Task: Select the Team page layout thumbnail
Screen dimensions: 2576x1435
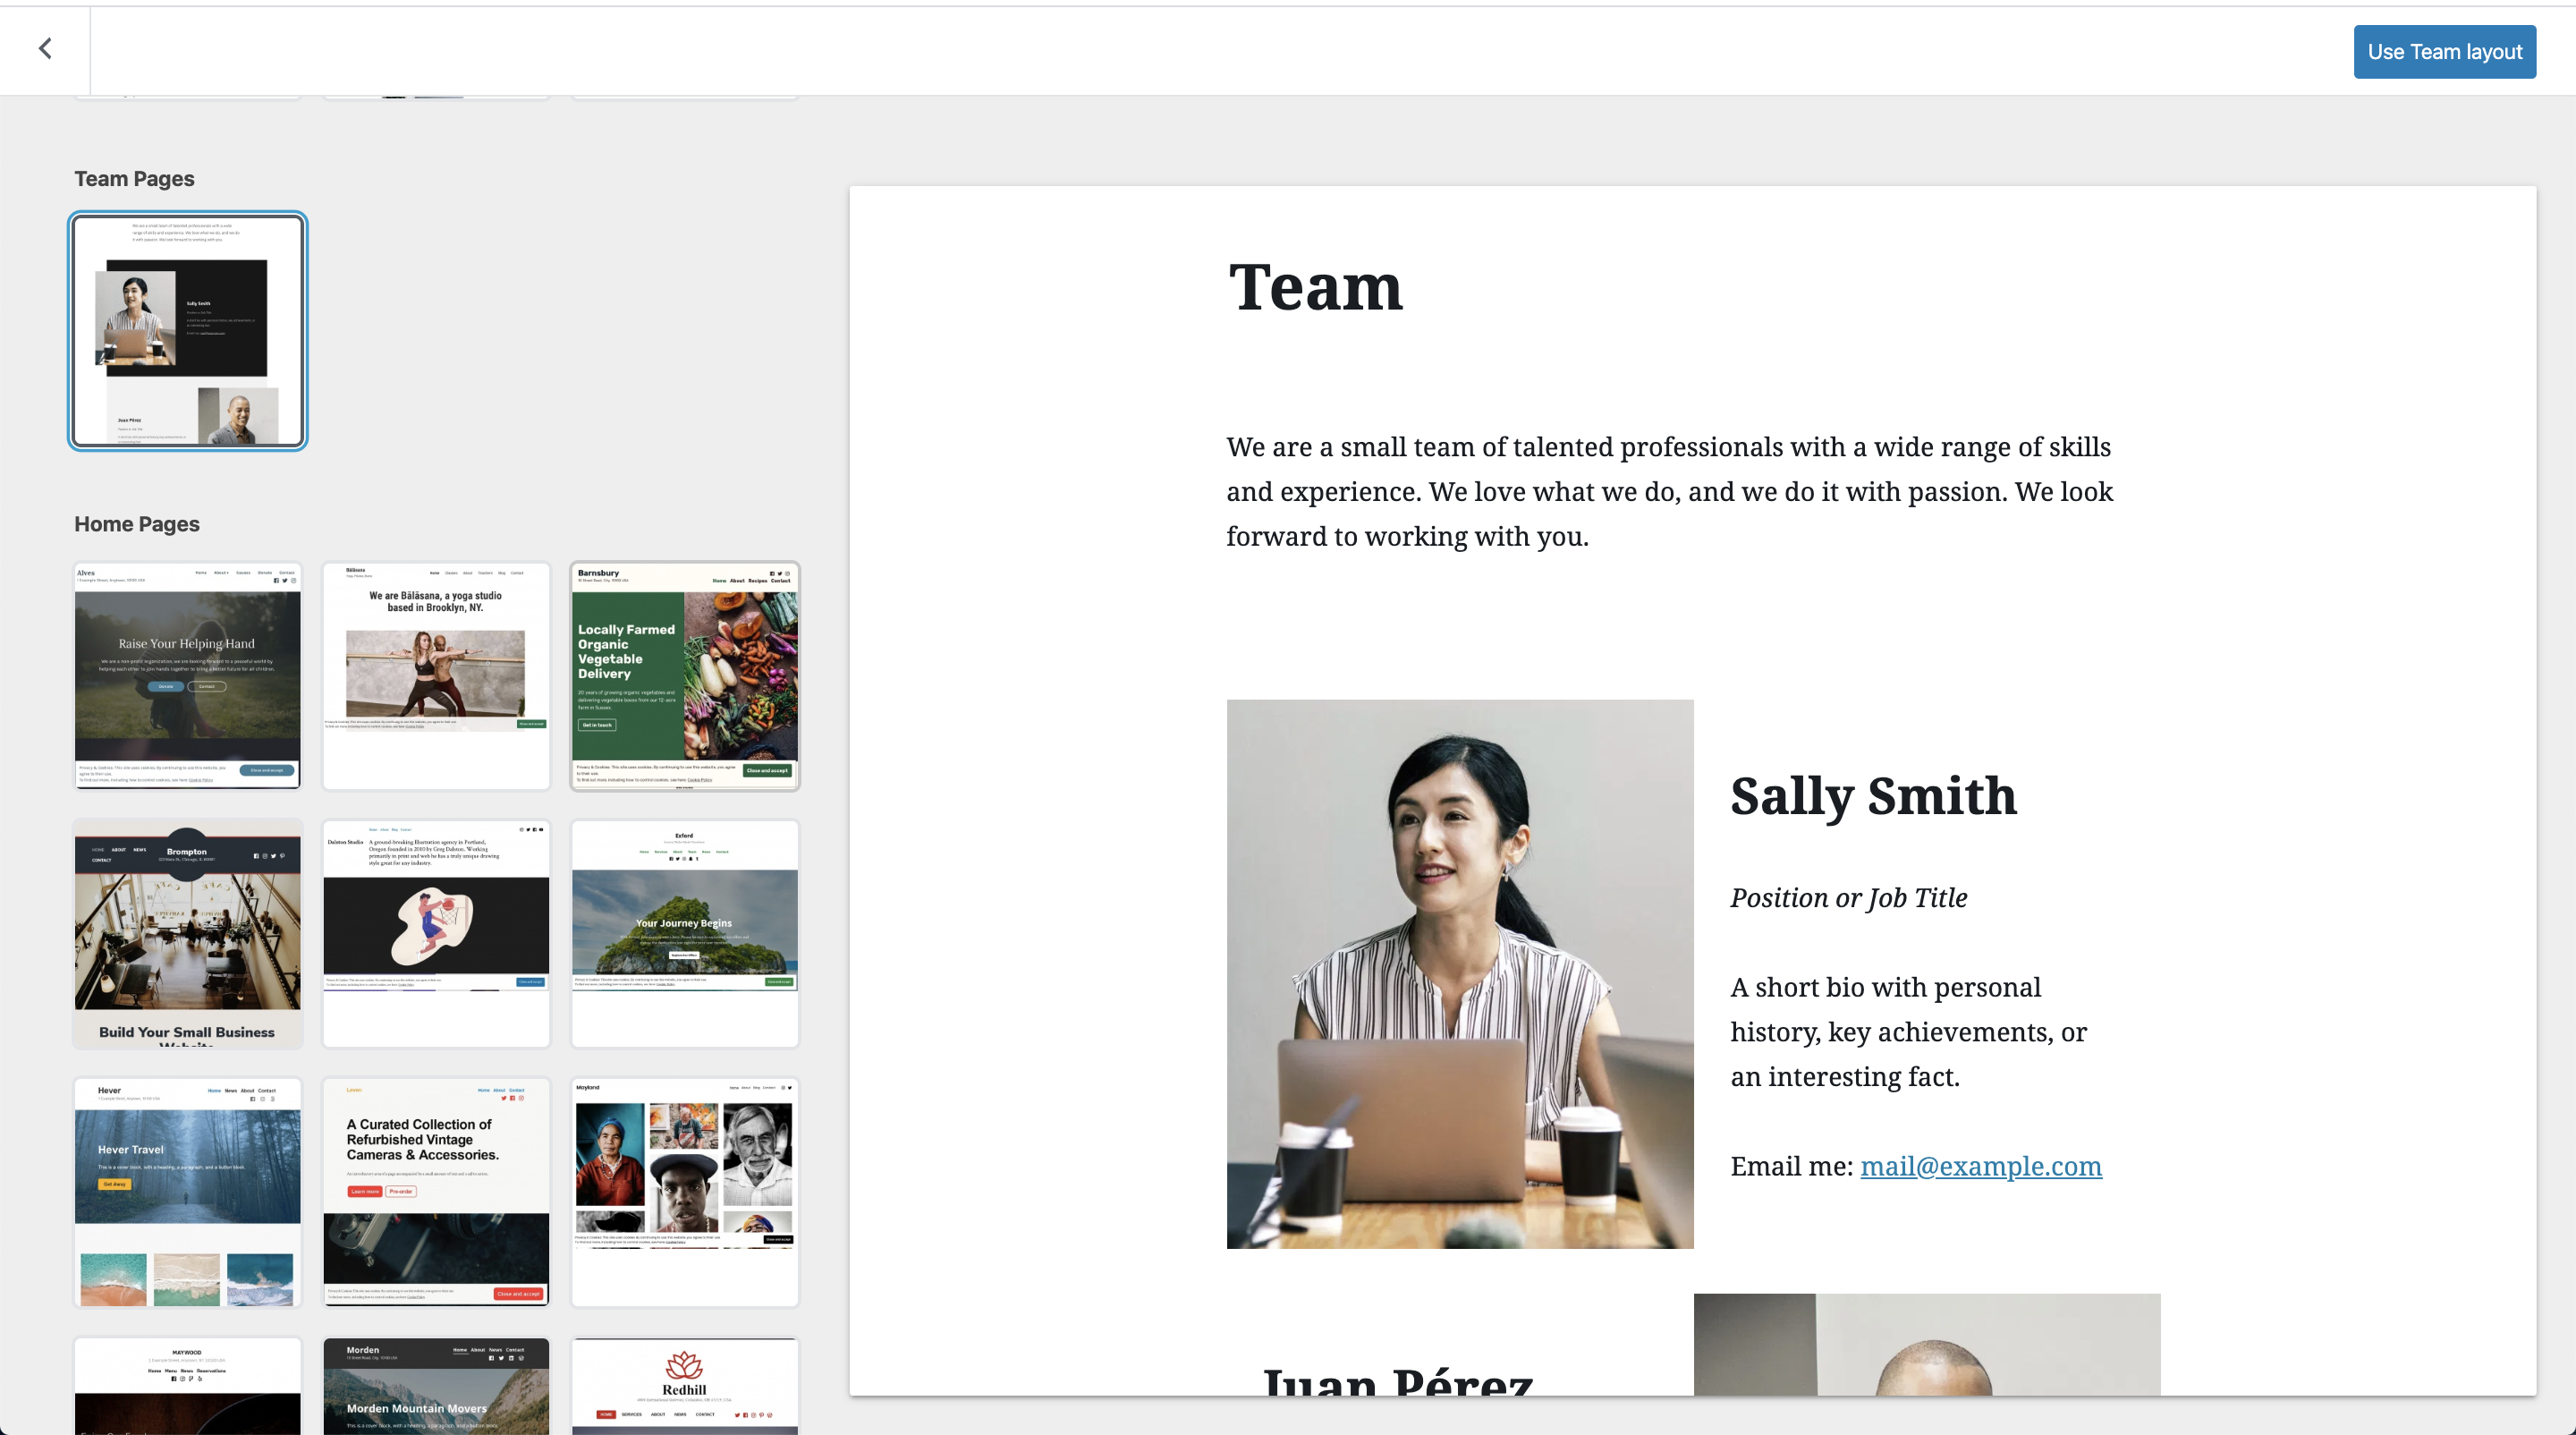Action: coord(188,331)
